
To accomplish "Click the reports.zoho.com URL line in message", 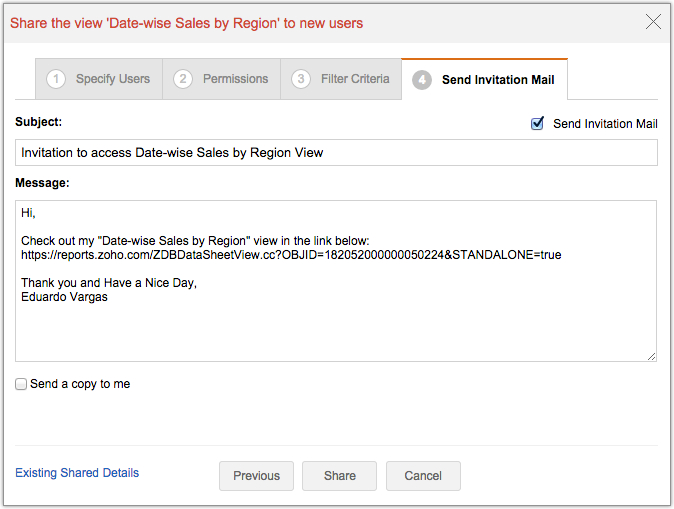I will pyautogui.click(x=290, y=255).
